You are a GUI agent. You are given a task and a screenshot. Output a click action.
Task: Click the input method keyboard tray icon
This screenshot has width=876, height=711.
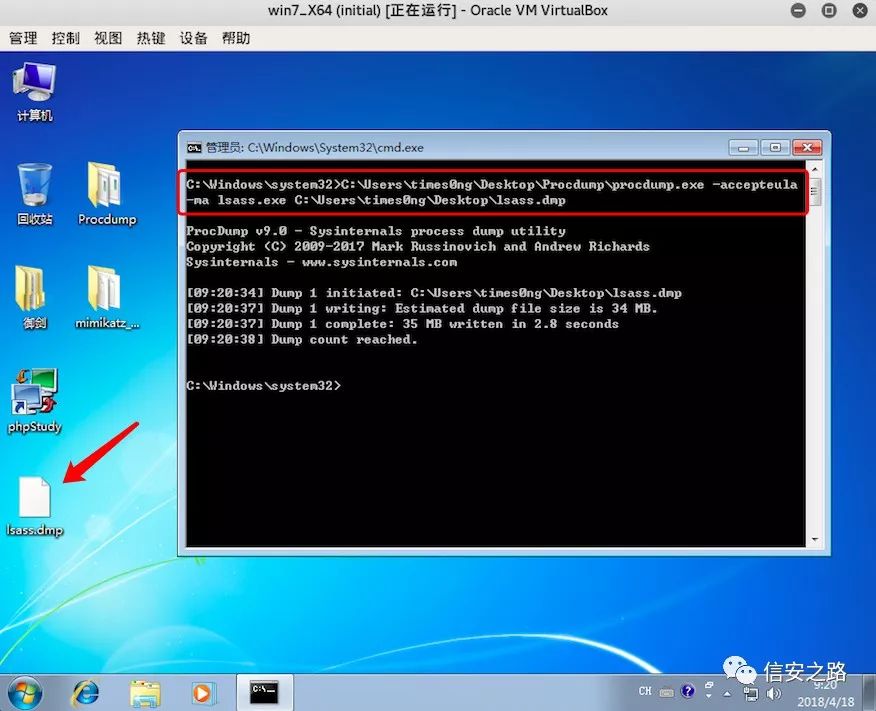click(x=666, y=693)
